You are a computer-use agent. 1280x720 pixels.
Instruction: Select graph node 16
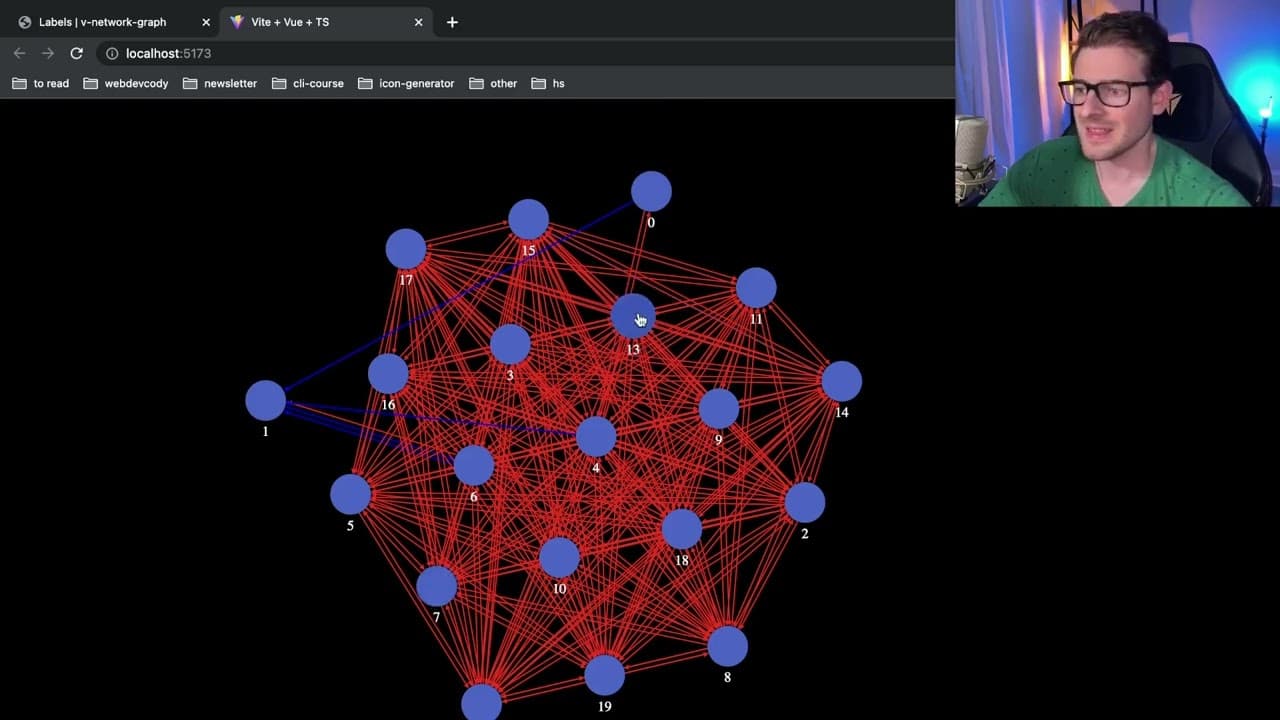point(388,374)
